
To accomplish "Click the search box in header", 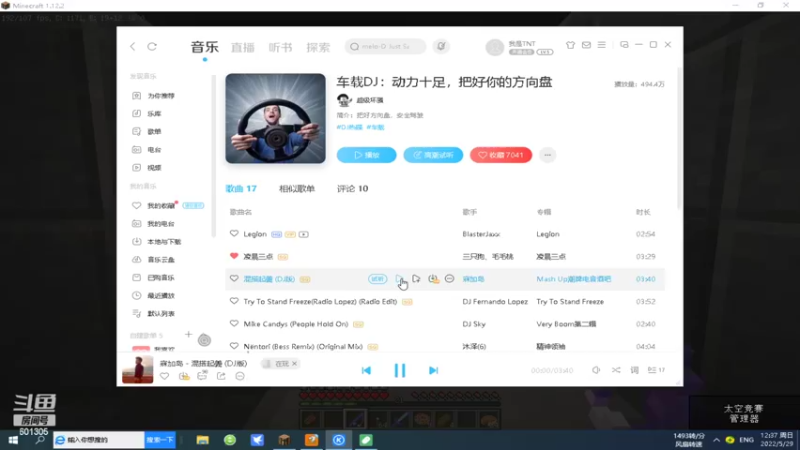I will click(385, 46).
